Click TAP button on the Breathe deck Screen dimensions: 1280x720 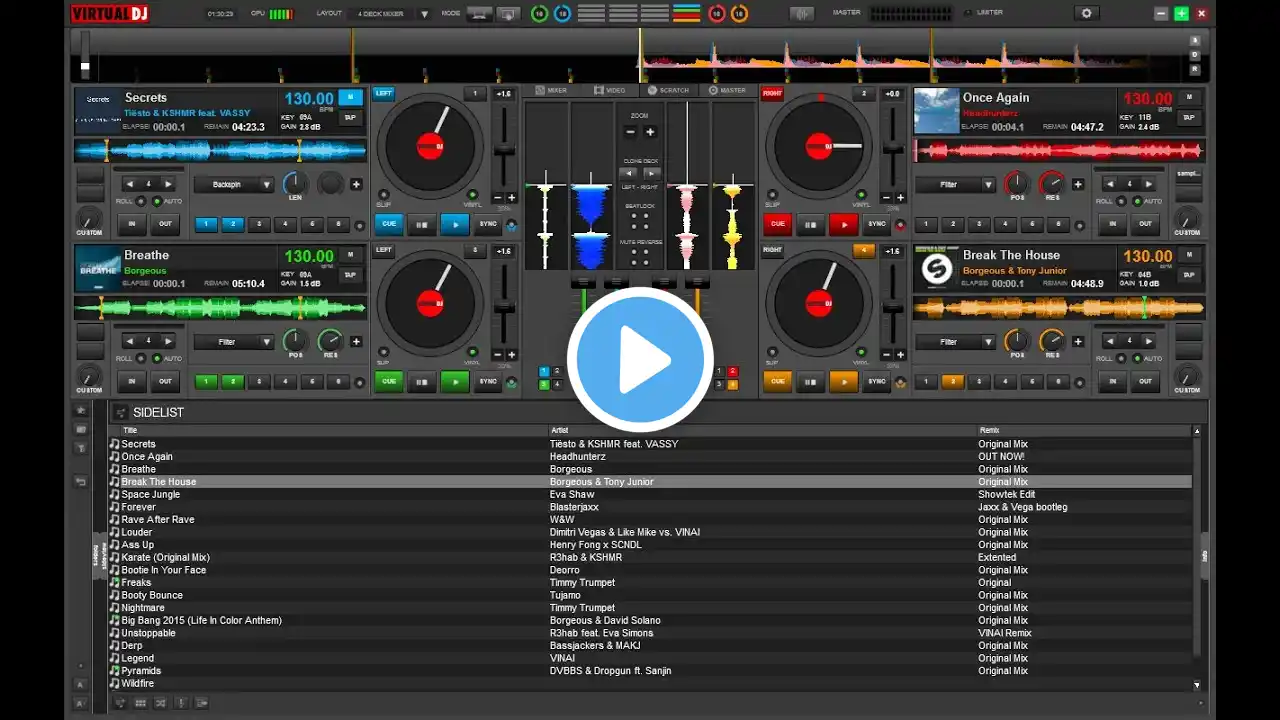pos(350,274)
